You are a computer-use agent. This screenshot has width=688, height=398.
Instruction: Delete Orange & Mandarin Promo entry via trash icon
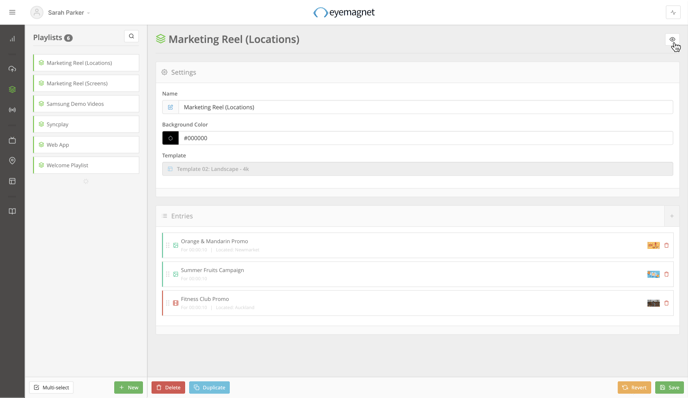(x=666, y=245)
